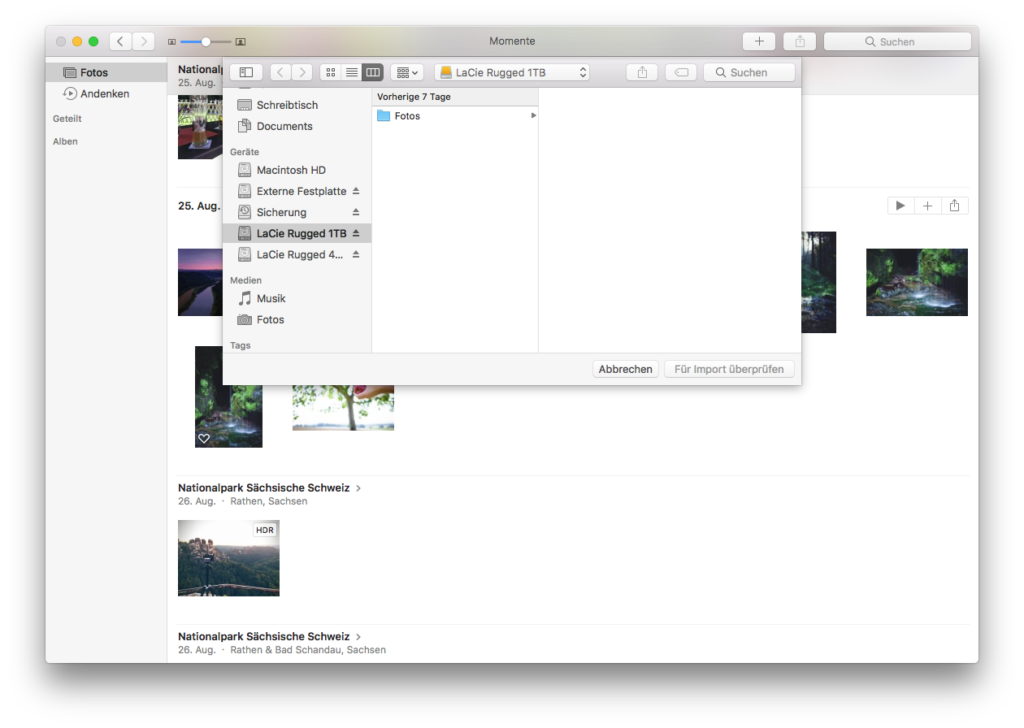Image resolution: width=1024 pixels, height=728 pixels.
Task: Go forward in the Photos window toolbar
Action: click(144, 41)
